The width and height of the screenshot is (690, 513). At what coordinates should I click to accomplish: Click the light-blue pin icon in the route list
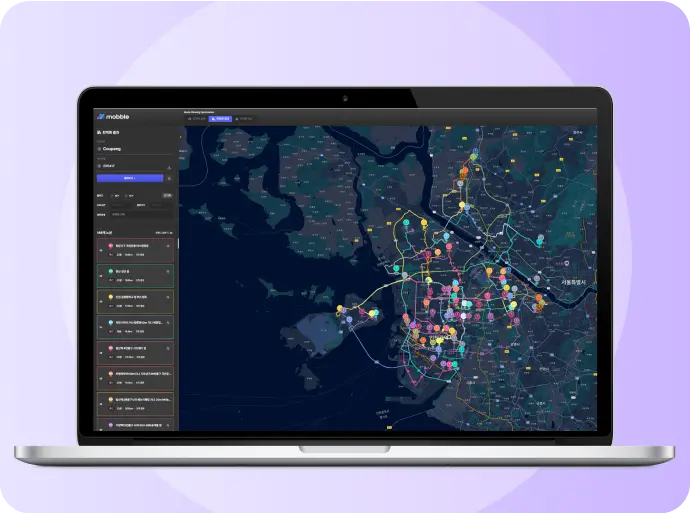[x=111, y=322]
